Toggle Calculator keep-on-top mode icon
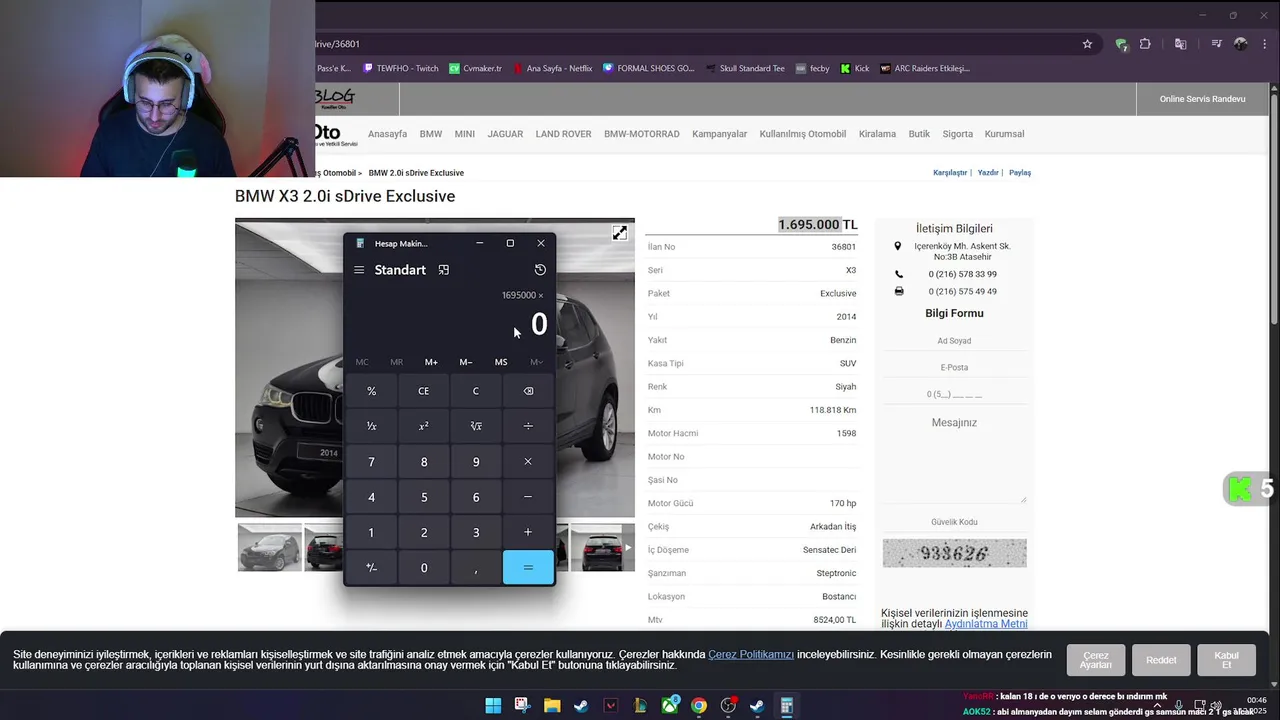The width and height of the screenshot is (1280, 720). tap(444, 270)
